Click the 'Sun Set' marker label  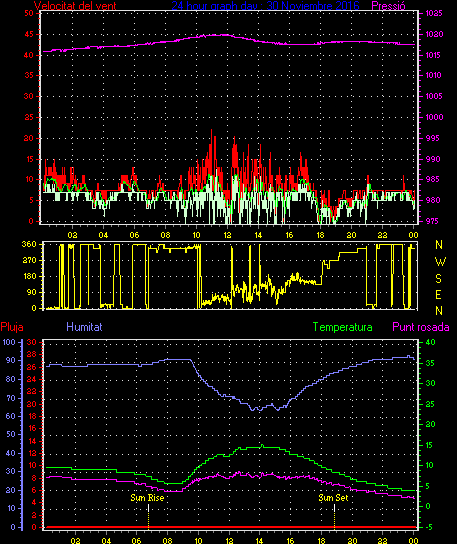click(x=333, y=498)
